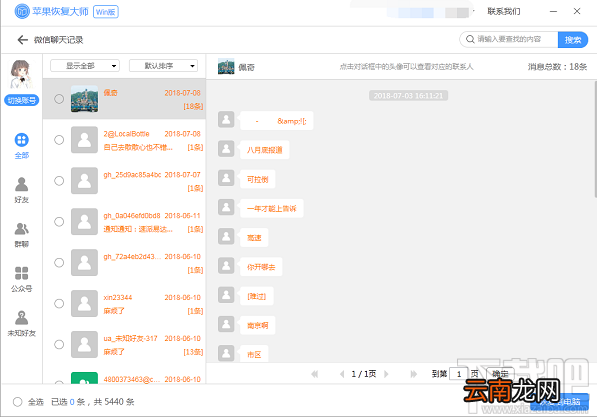Select radio button for xin23344 conversation
The image size is (597, 419).
pos(59,304)
